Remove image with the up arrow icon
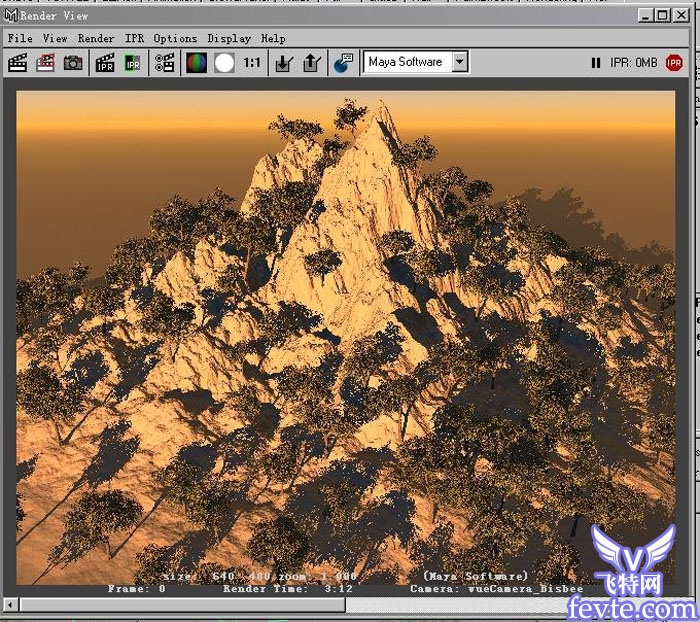Image resolution: width=700 pixels, height=622 pixels. click(312, 63)
